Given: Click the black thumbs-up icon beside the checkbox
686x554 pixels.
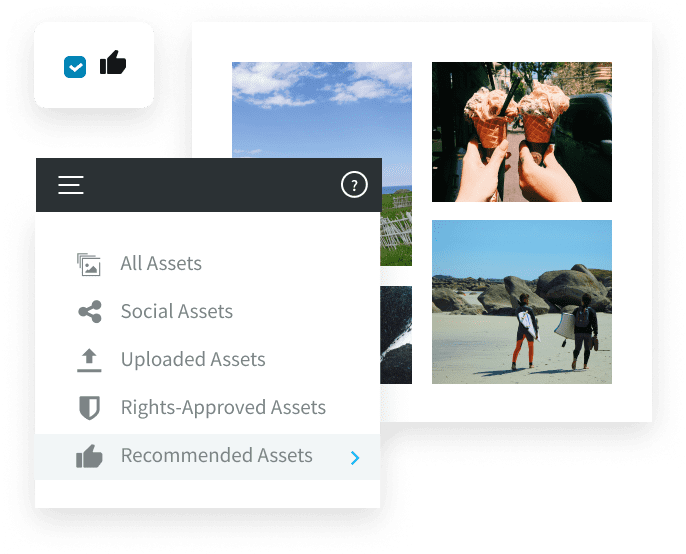Looking at the screenshot, I should [113, 63].
